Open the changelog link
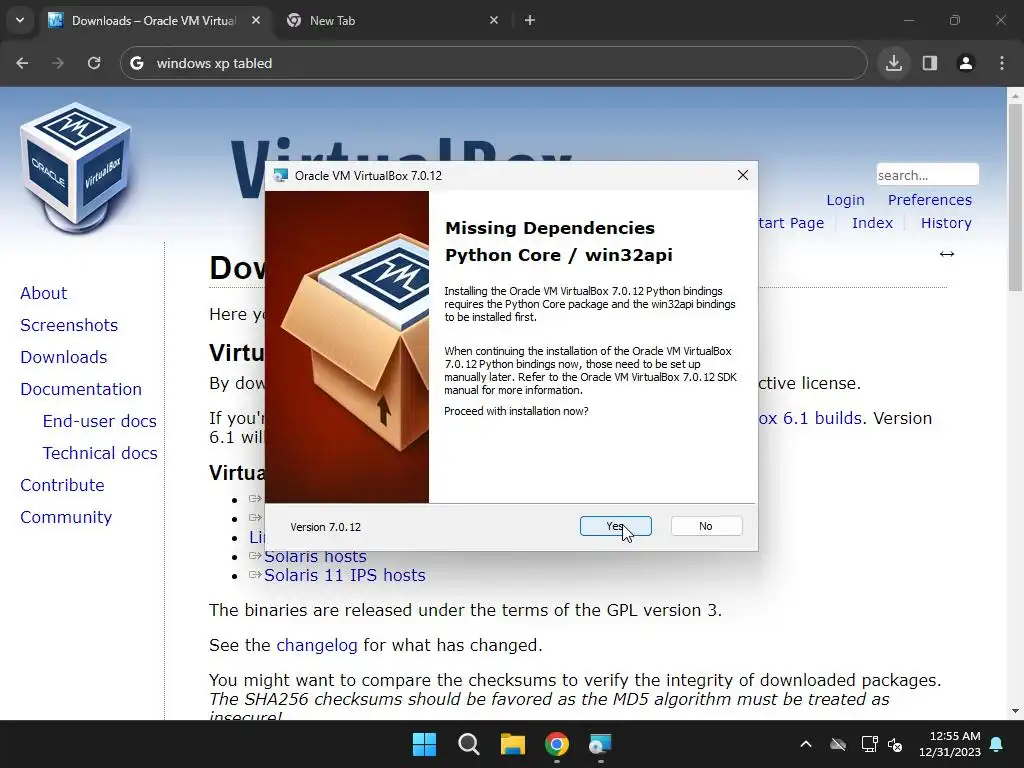 (x=317, y=645)
